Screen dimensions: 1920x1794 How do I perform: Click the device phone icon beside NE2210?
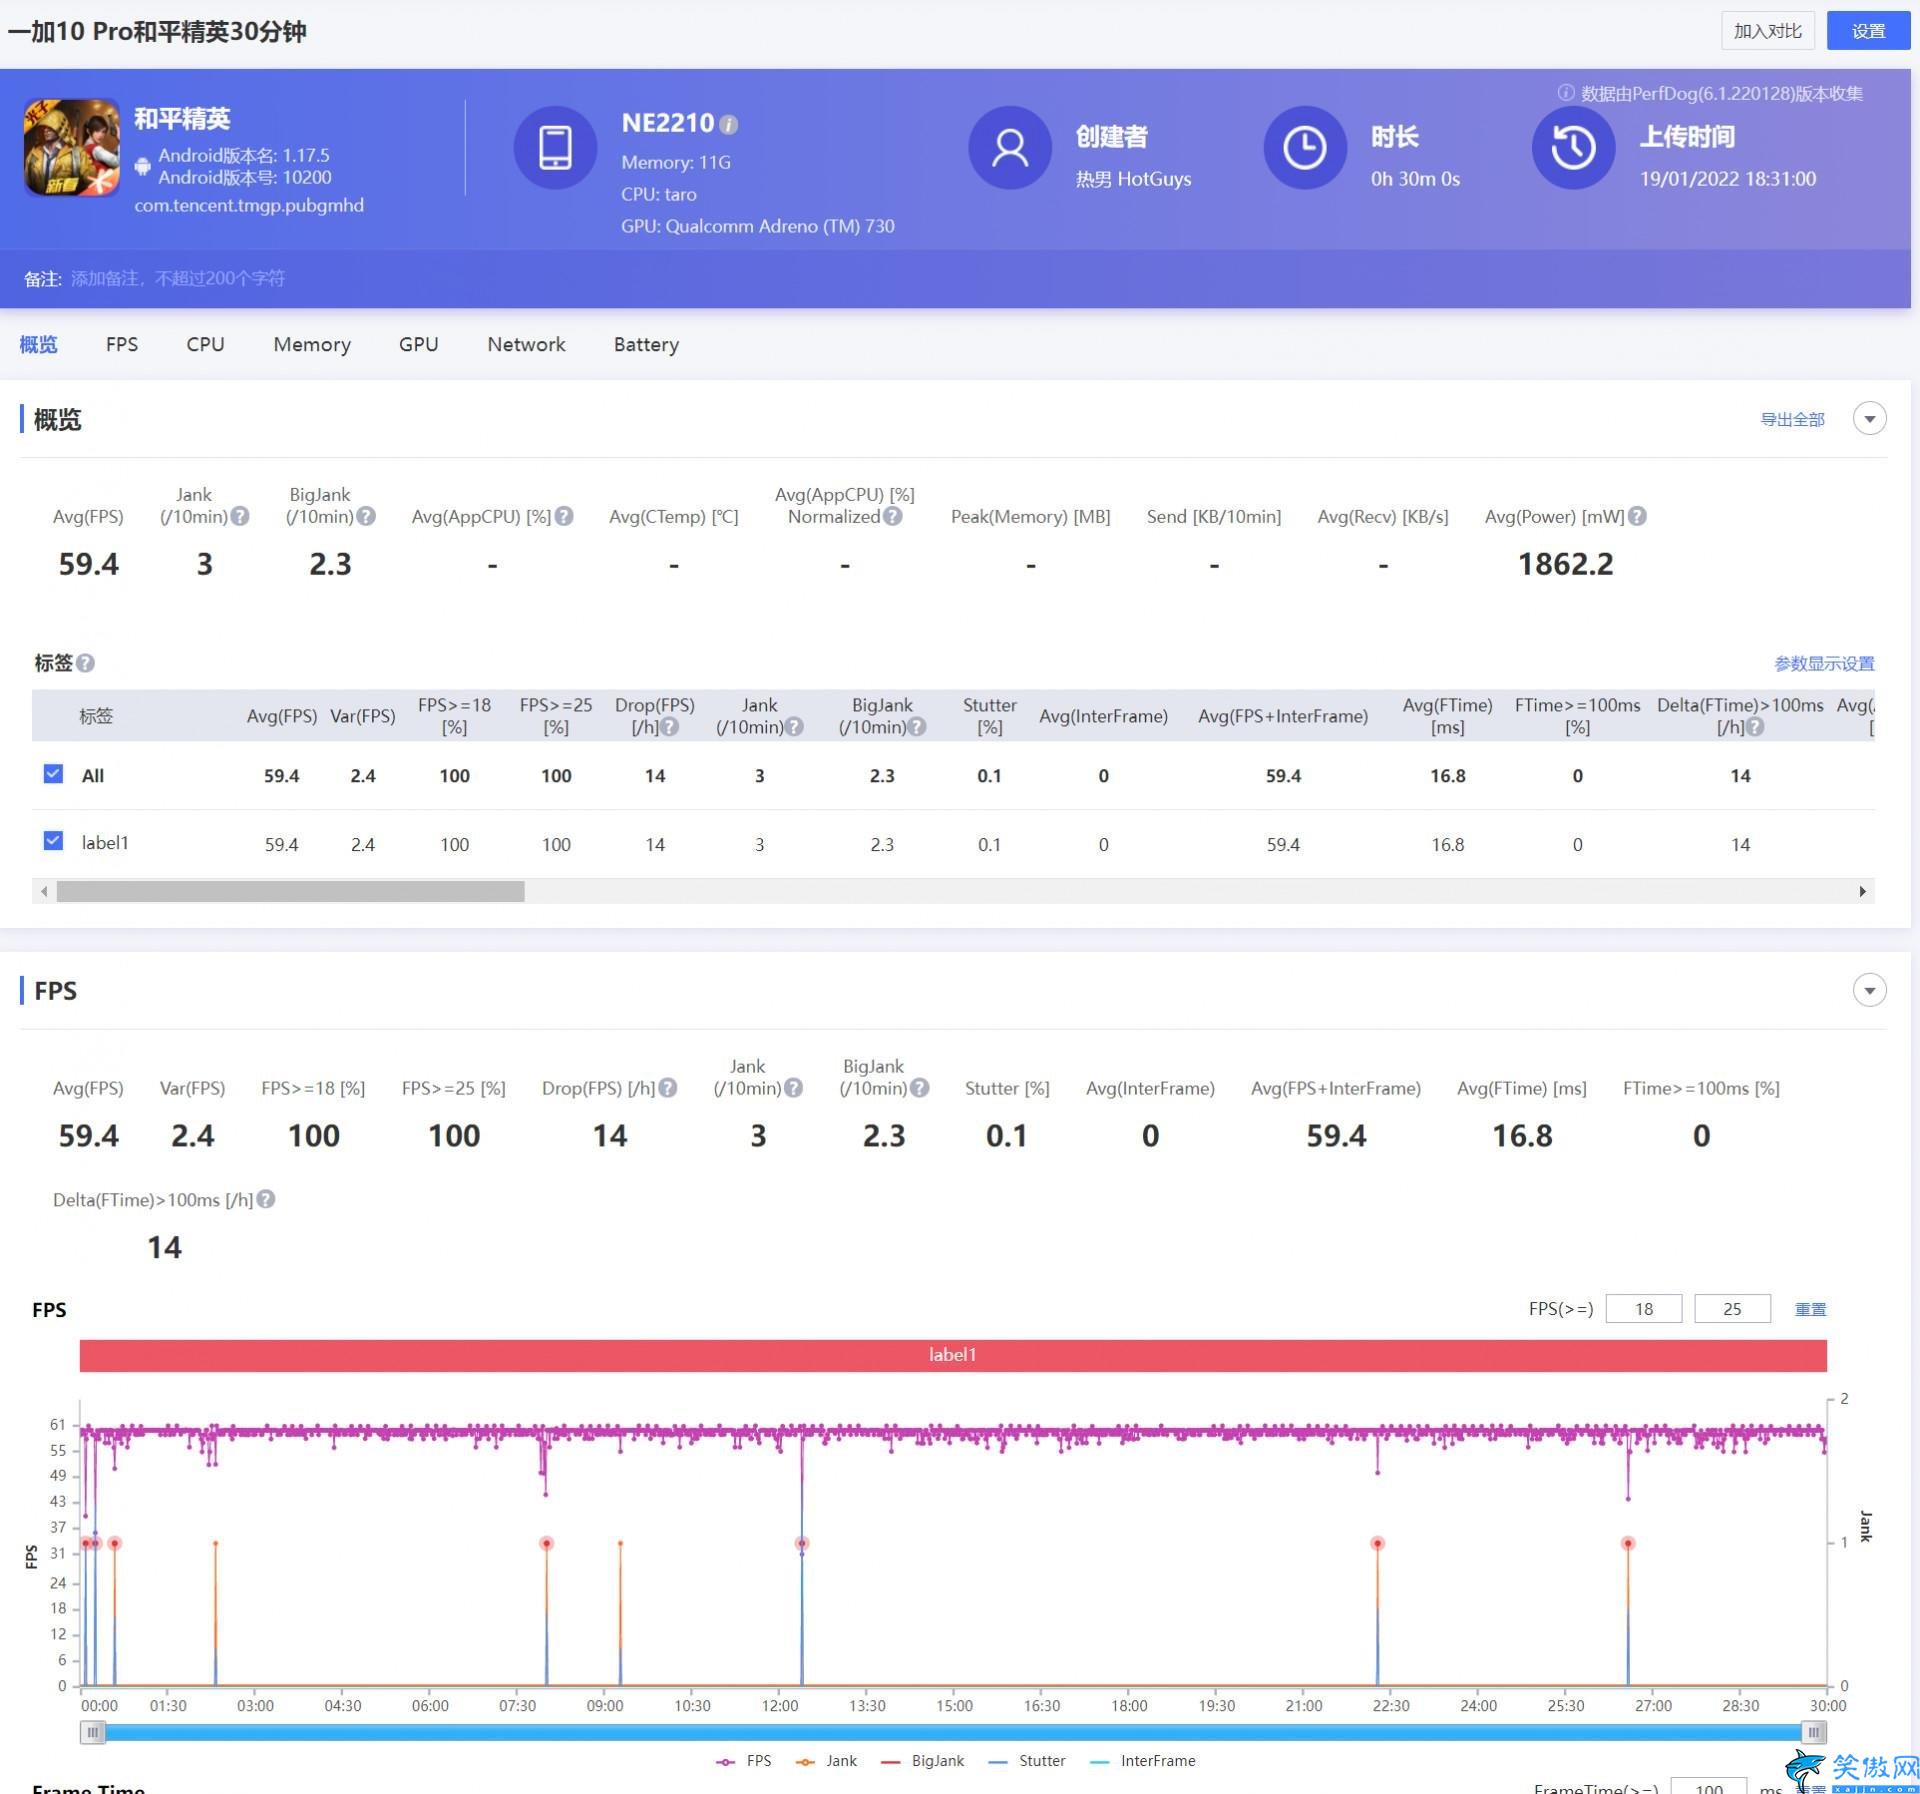[555, 148]
